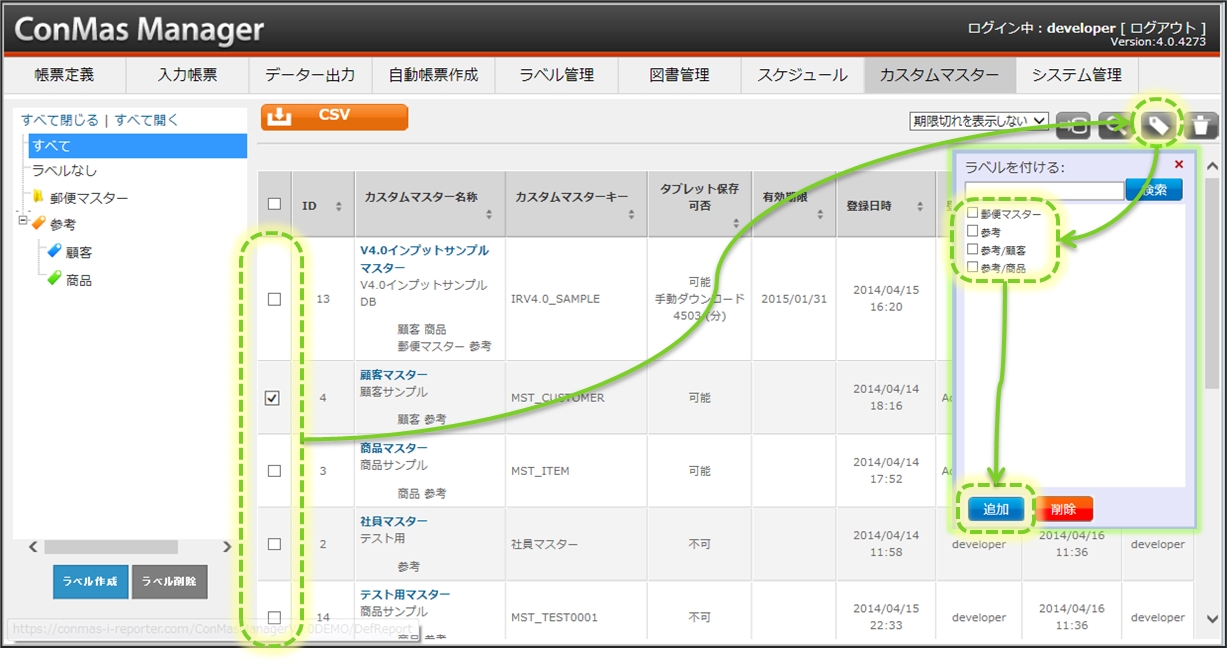This screenshot has height=665, width=1227.
Task: Click the magnifier search icon in toolbar
Action: 1113,125
